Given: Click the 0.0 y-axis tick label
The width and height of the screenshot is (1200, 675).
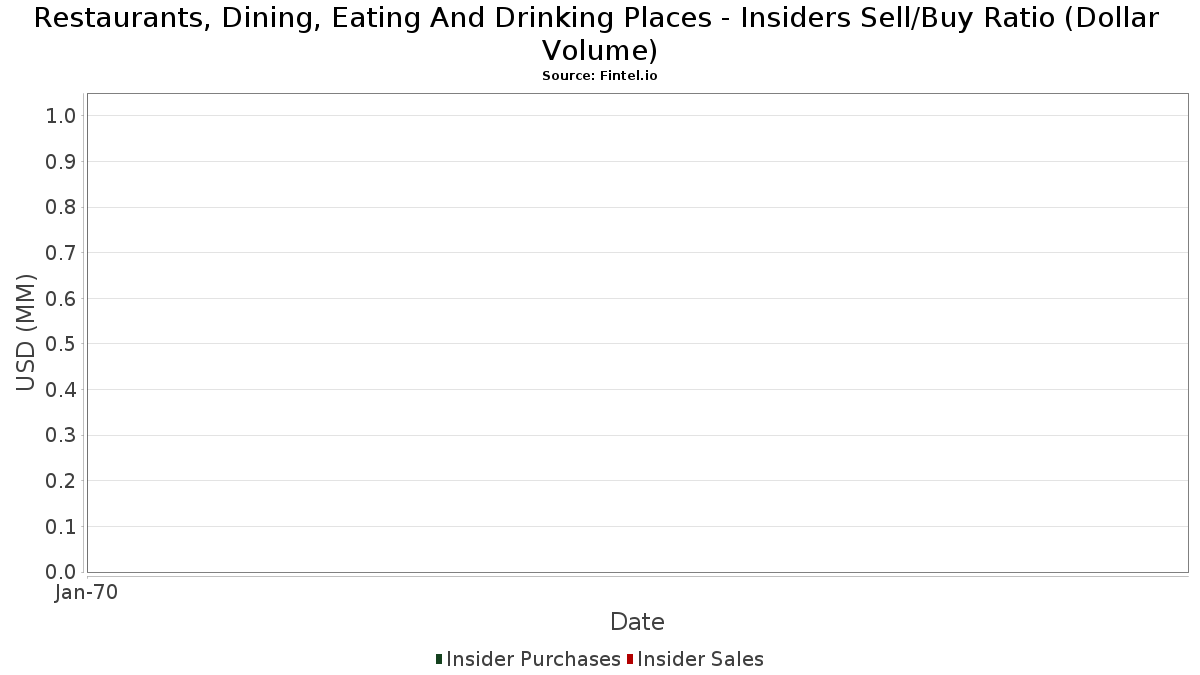Looking at the screenshot, I should click(x=61, y=572).
